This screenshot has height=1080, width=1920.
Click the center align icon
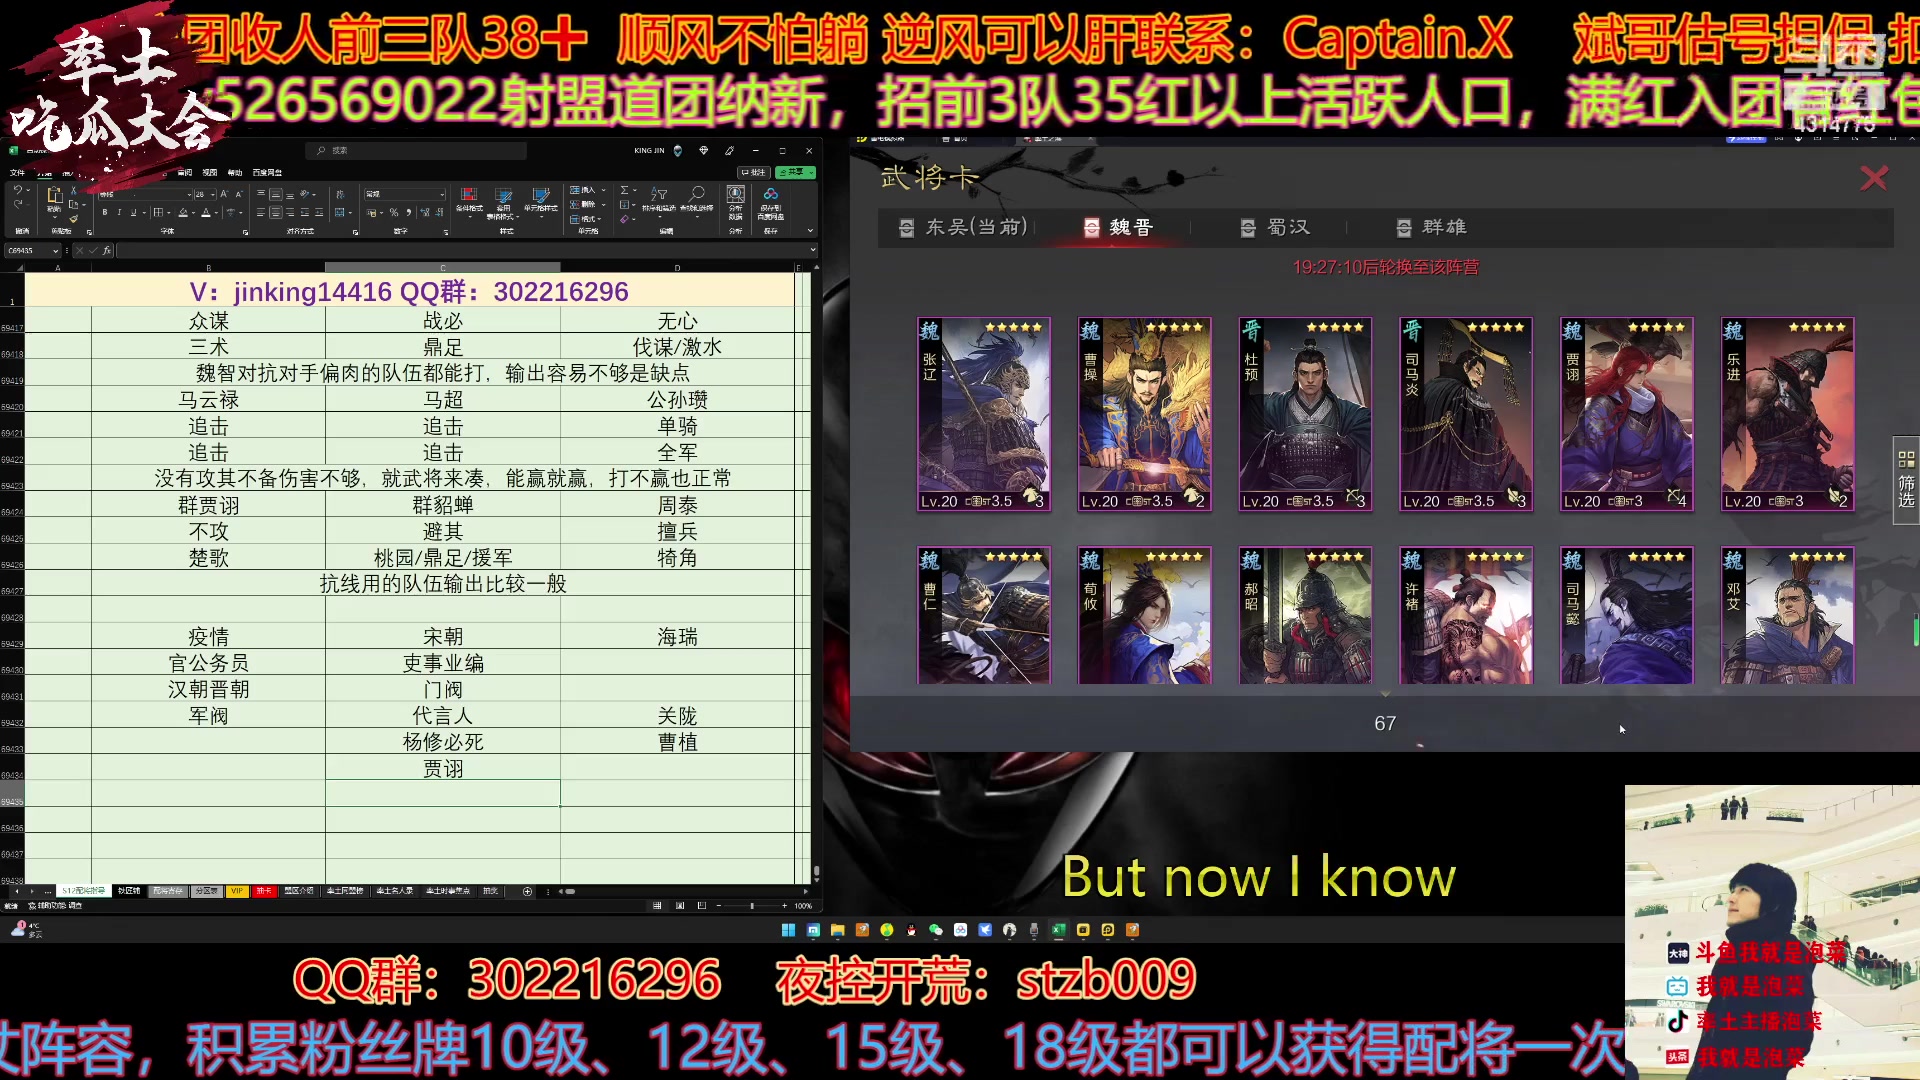coord(275,212)
